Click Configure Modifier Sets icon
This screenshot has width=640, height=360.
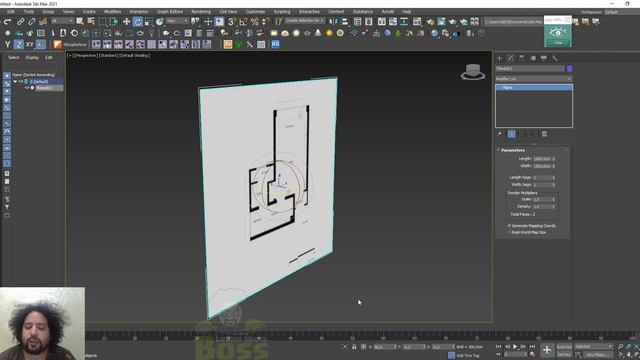point(544,134)
